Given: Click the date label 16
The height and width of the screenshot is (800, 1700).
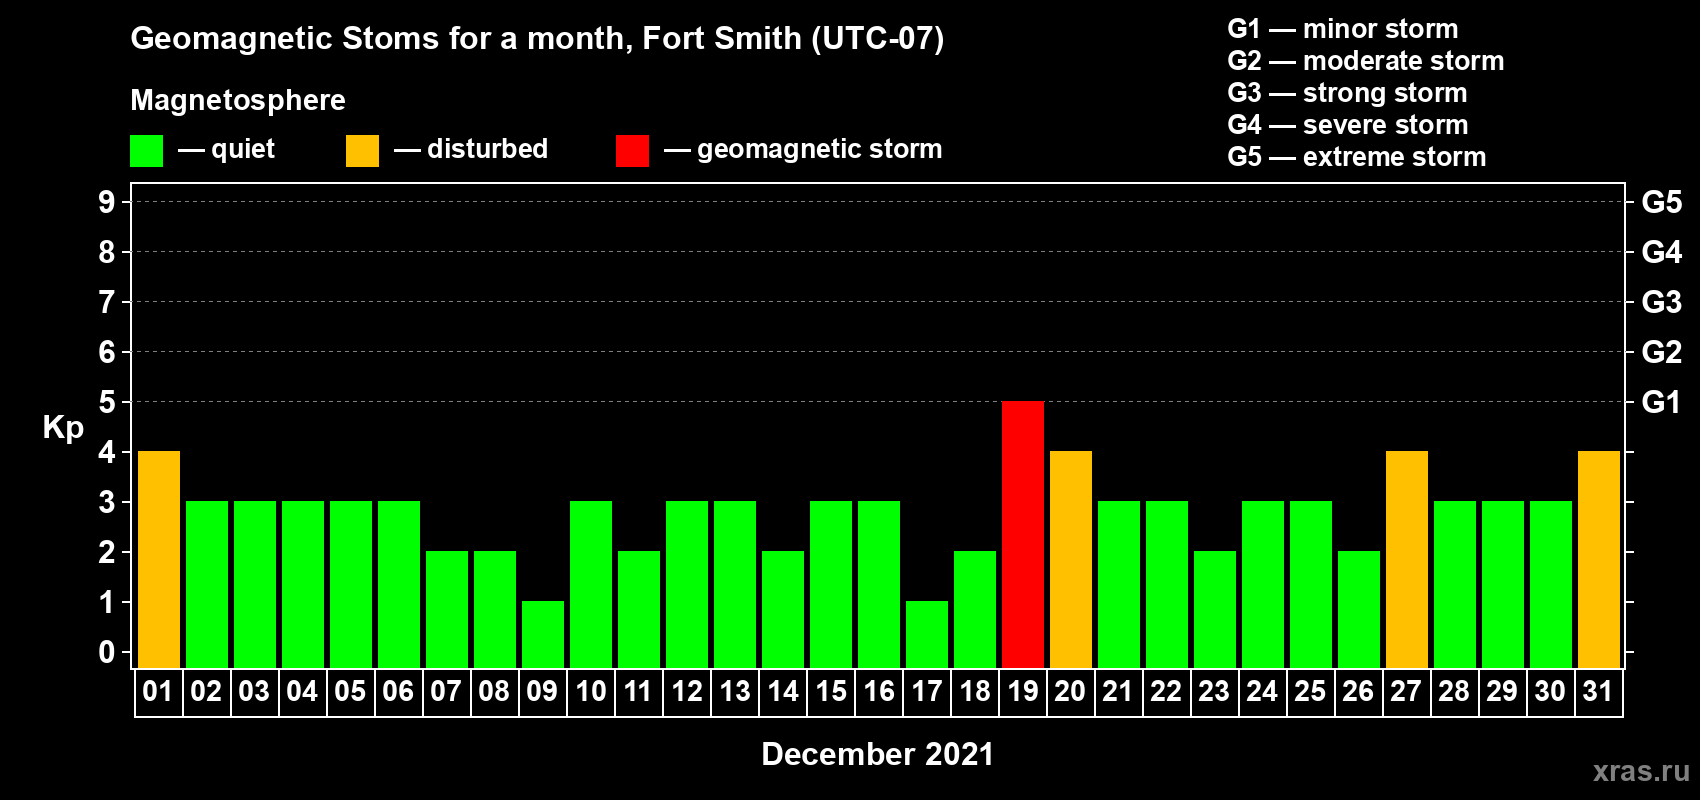Looking at the screenshot, I should (x=879, y=691).
